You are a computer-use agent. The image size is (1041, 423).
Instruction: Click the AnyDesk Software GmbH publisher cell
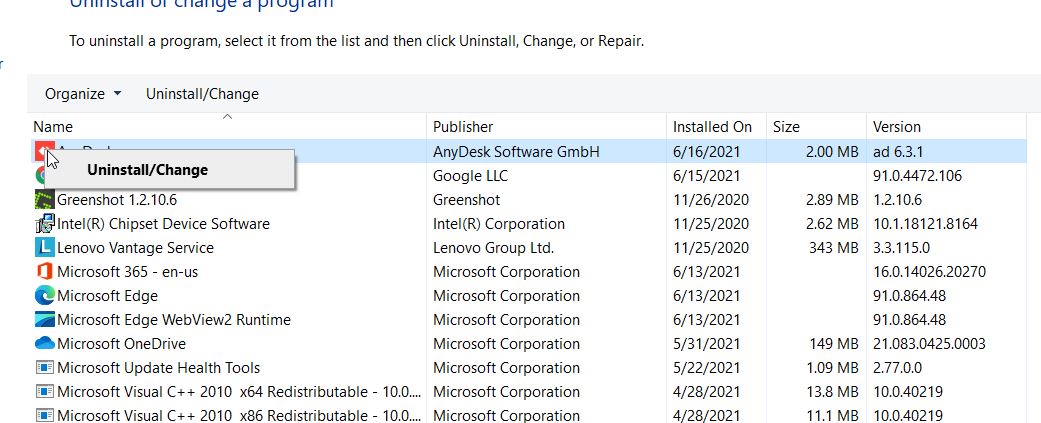[516, 152]
